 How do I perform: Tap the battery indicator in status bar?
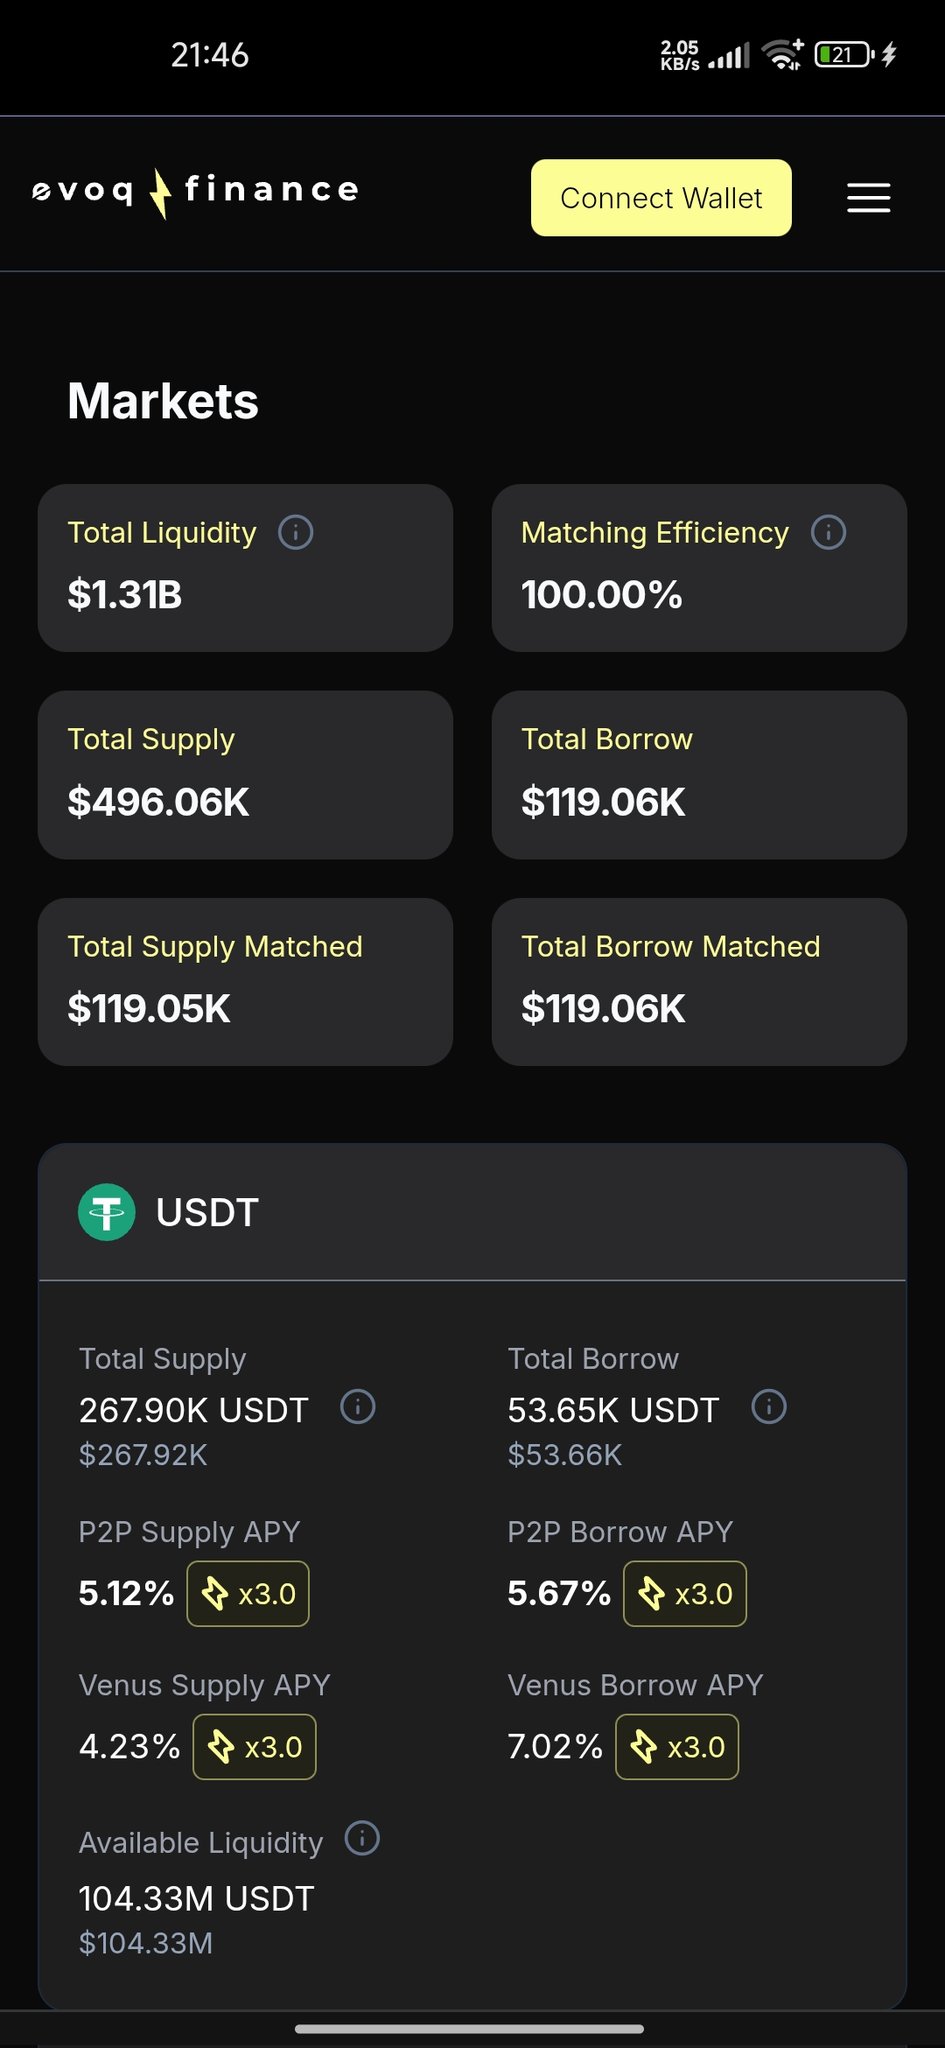(845, 54)
